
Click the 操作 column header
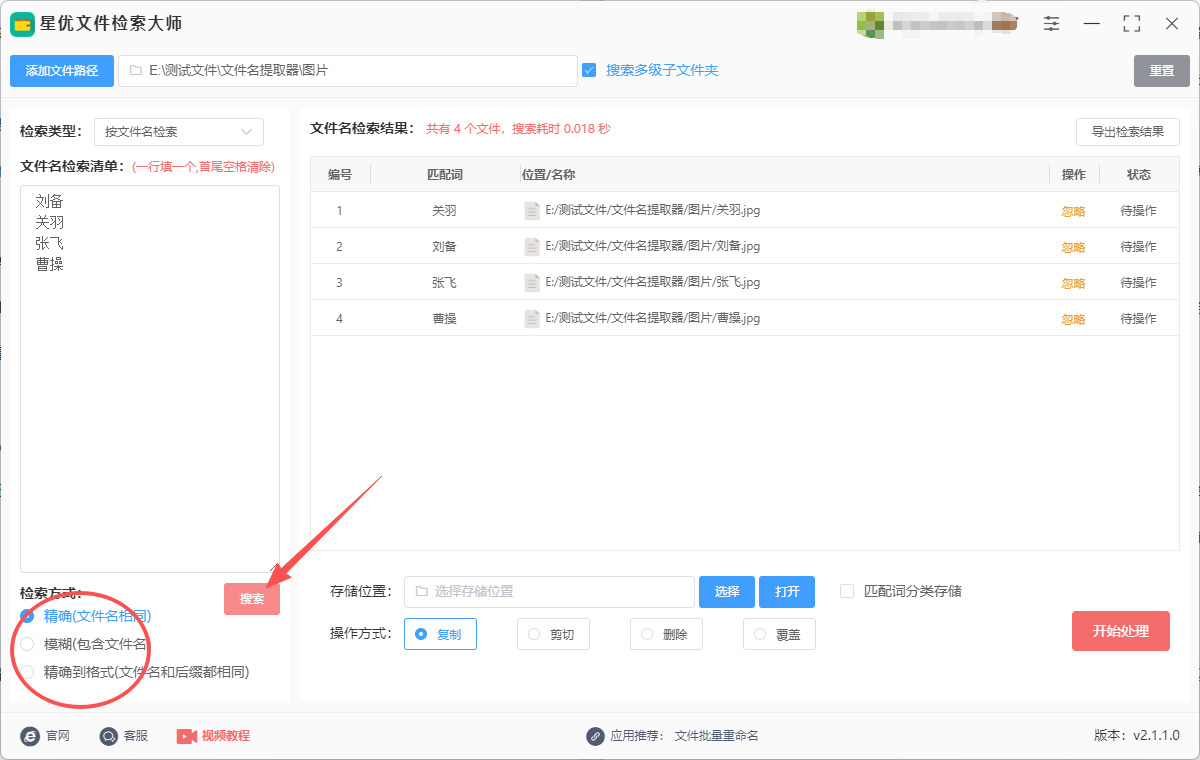click(x=1074, y=174)
